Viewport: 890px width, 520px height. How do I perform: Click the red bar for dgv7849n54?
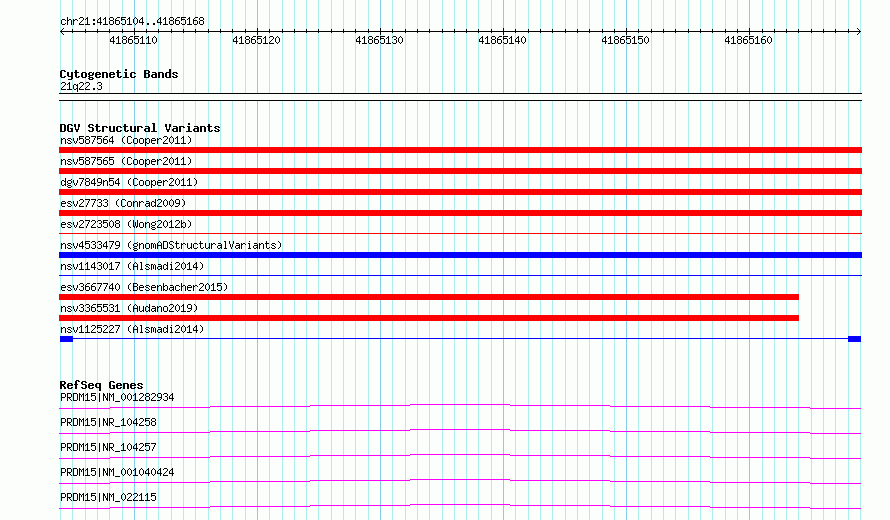click(x=460, y=192)
